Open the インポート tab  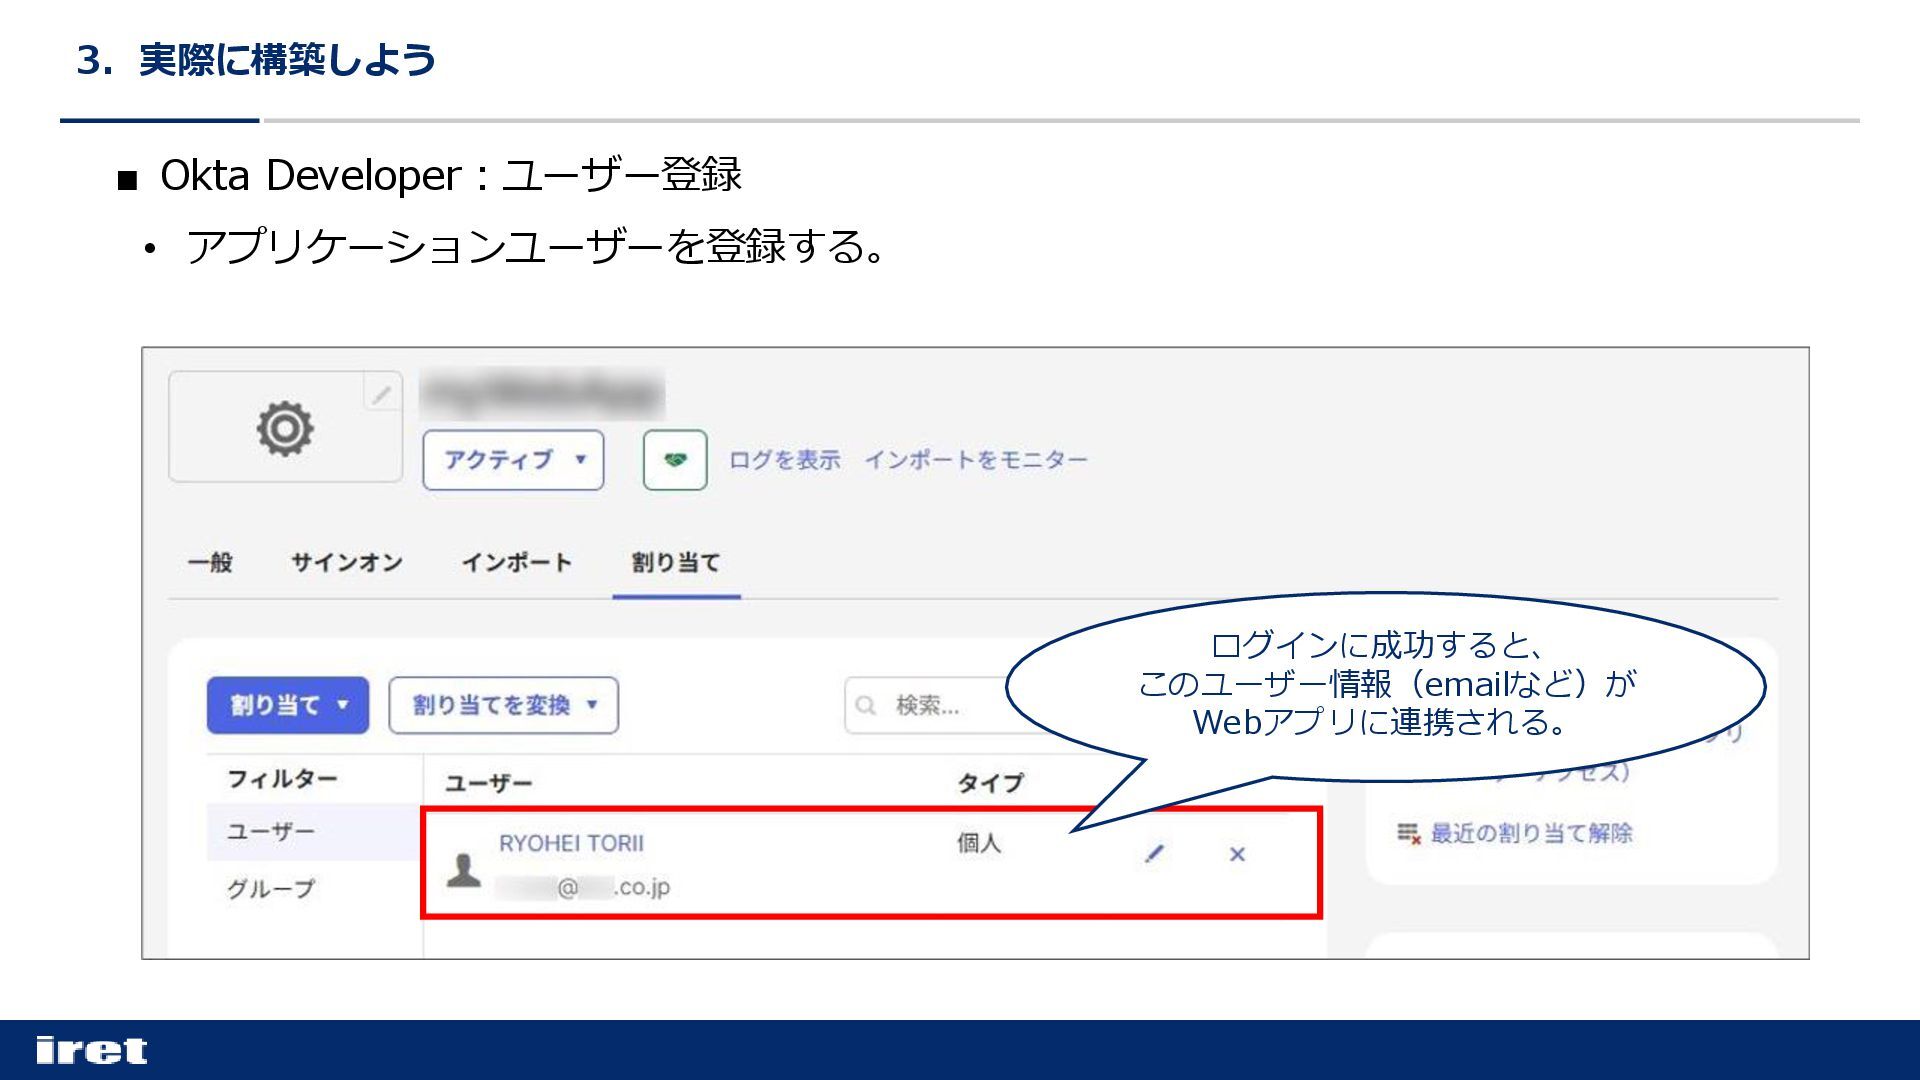tap(516, 563)
